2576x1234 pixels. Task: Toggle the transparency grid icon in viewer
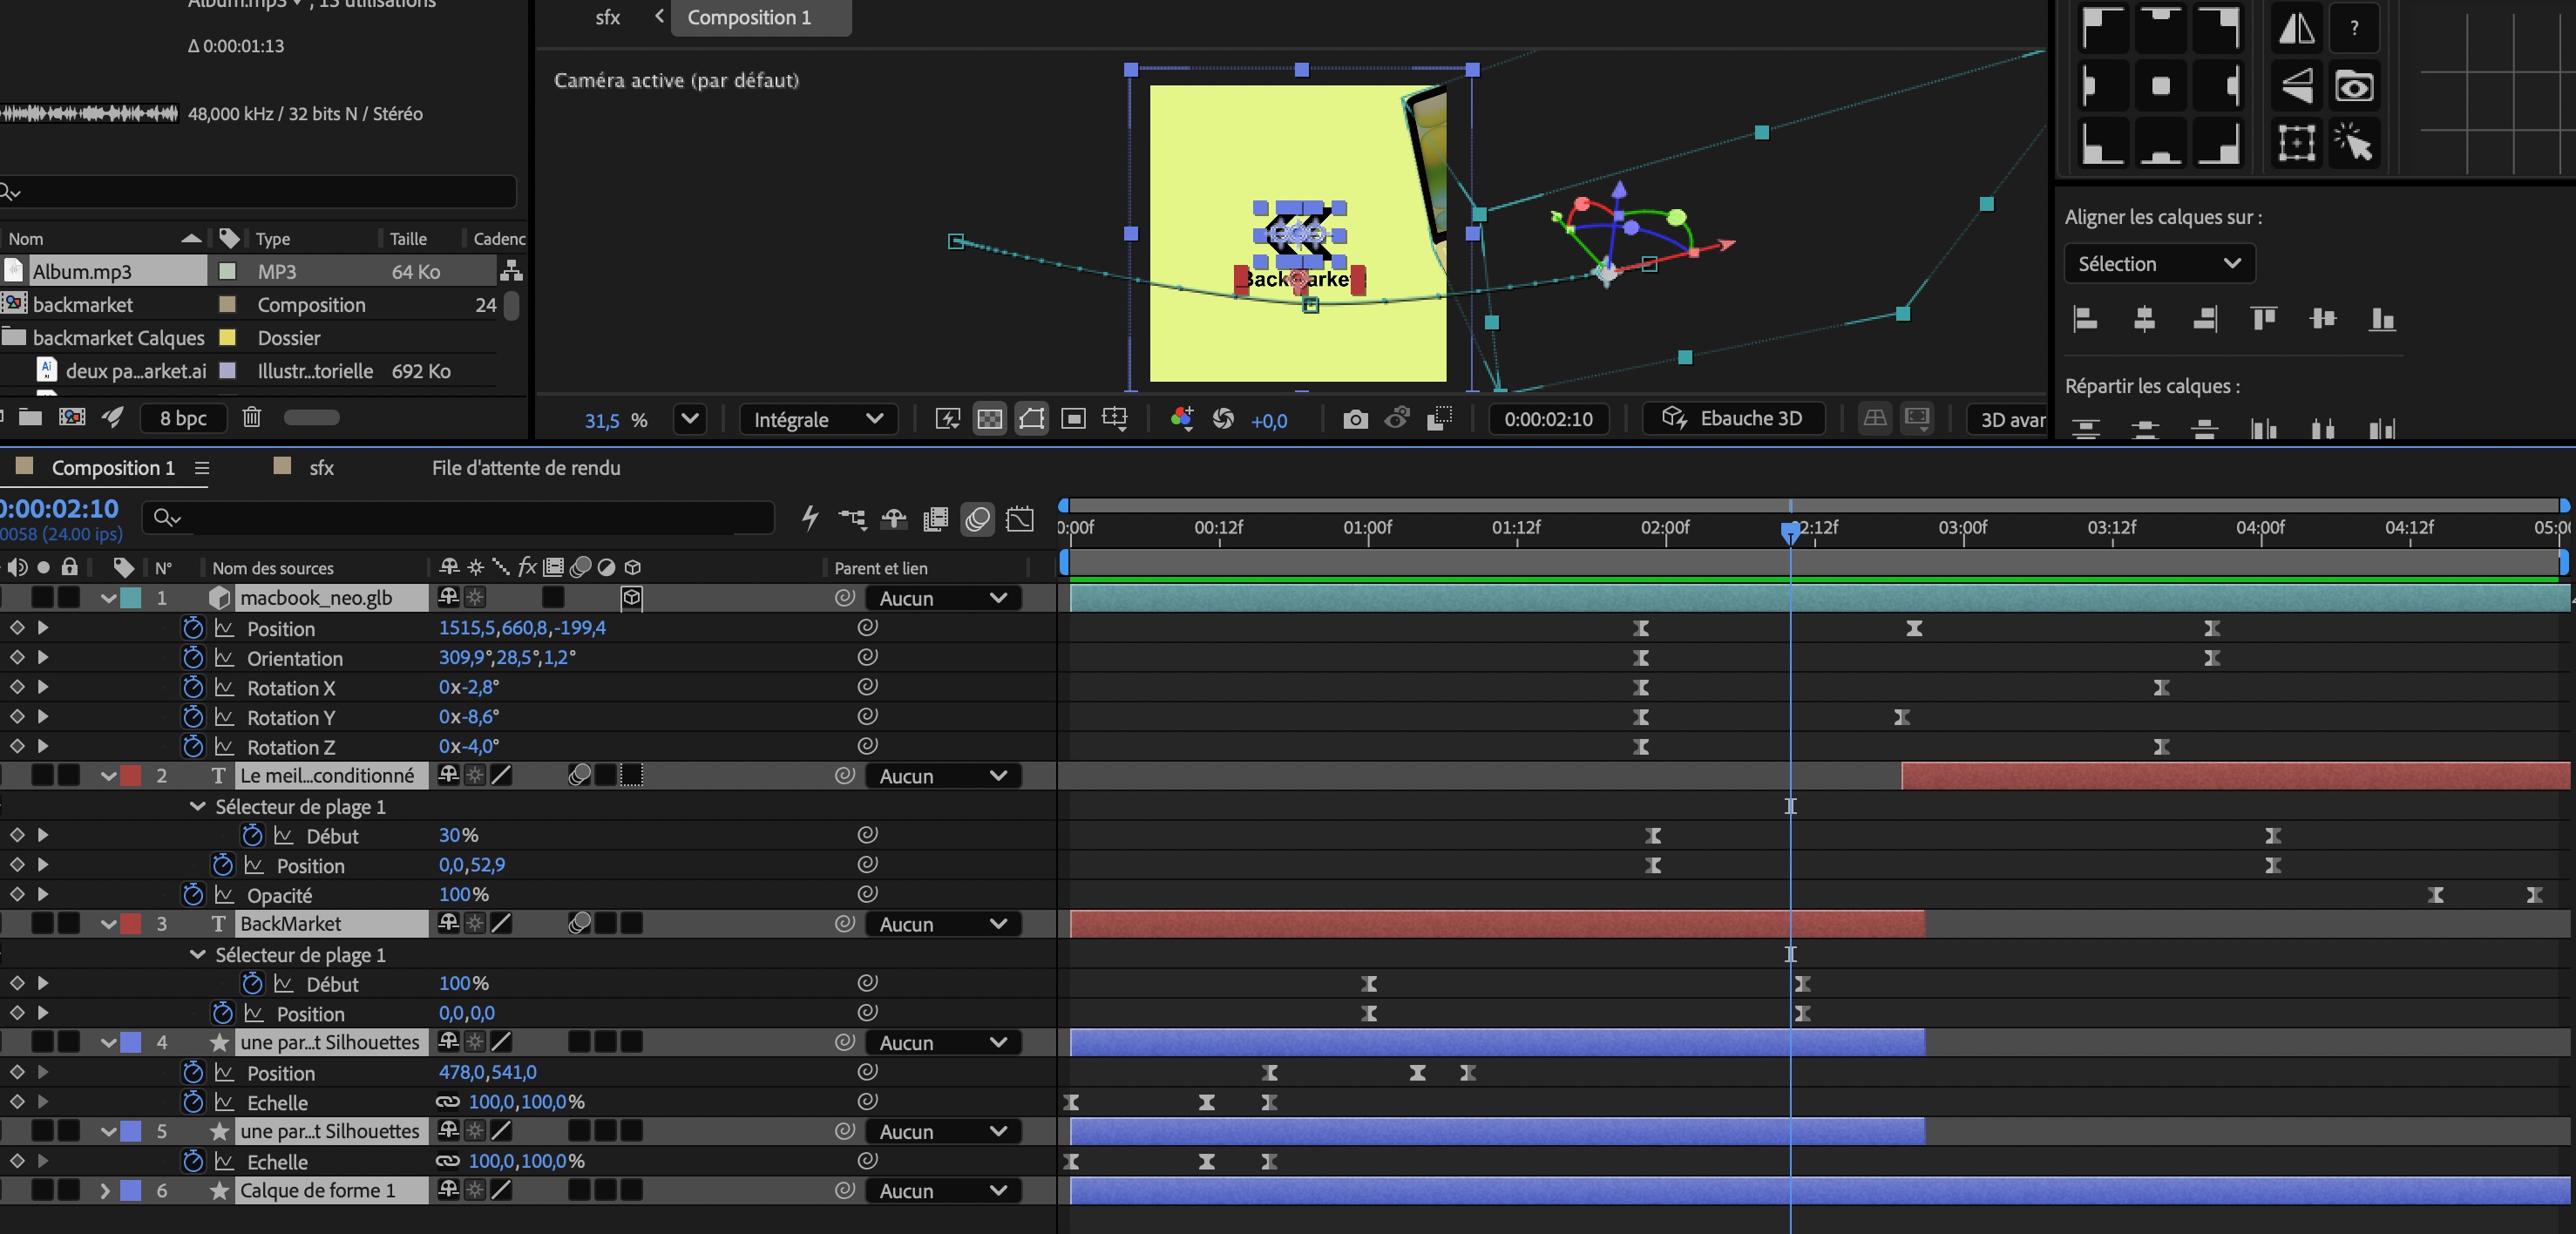[989, 419]
